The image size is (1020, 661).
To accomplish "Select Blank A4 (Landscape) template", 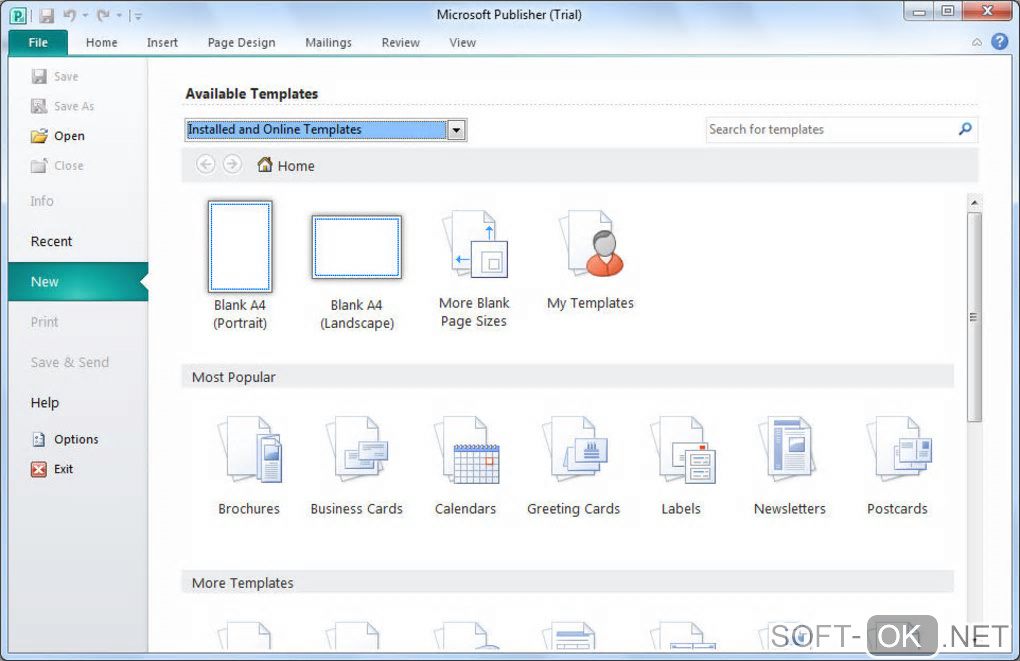I will point(356,273).
